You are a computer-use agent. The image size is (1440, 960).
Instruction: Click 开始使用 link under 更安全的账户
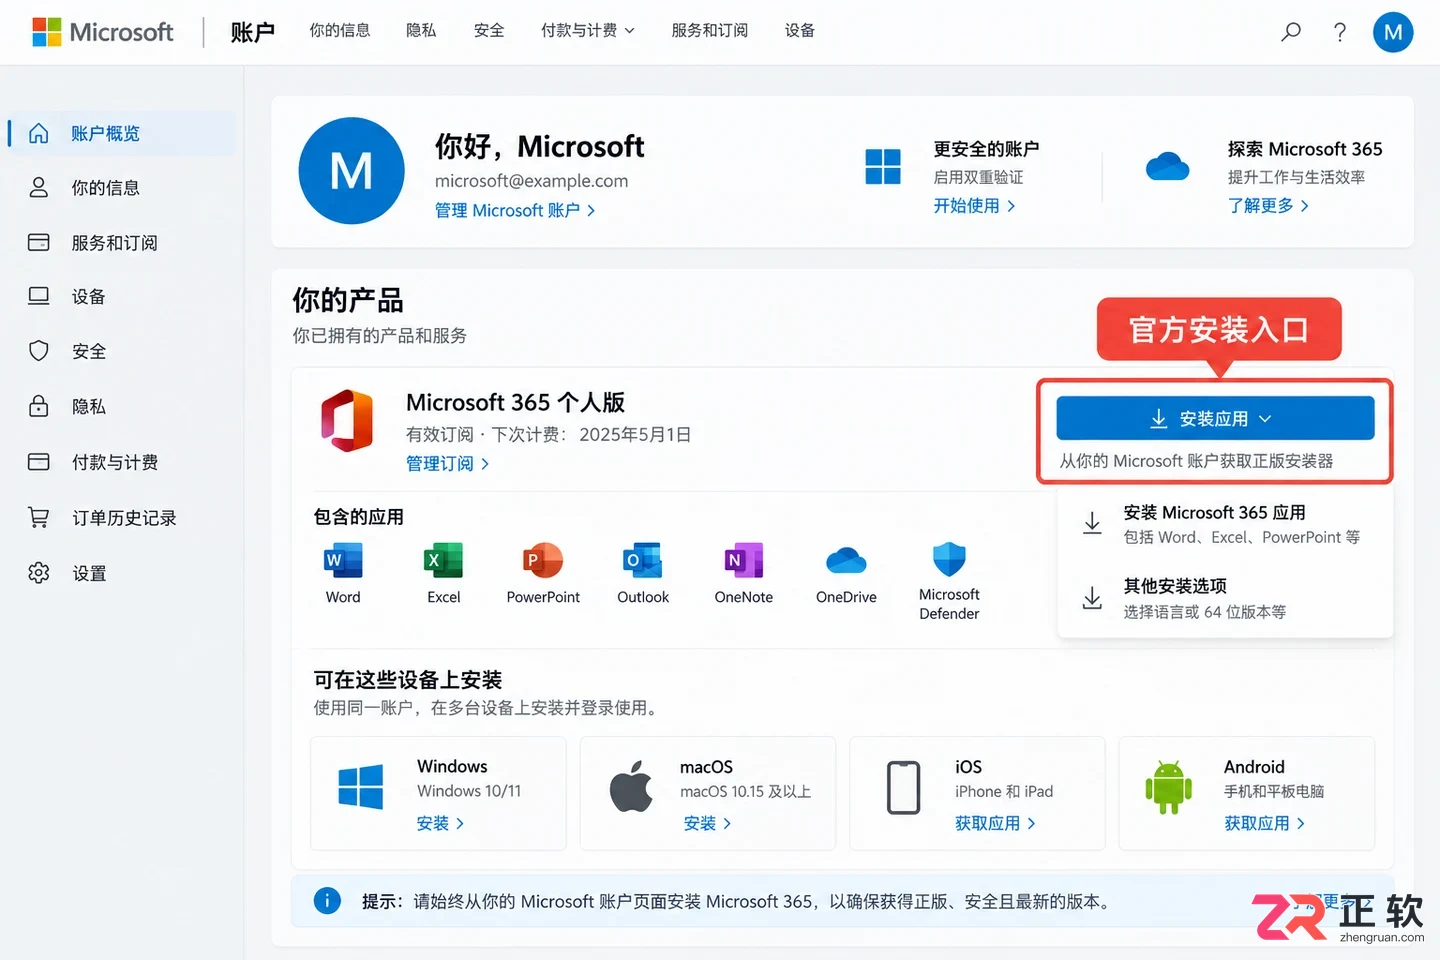[x=975, y=205]
